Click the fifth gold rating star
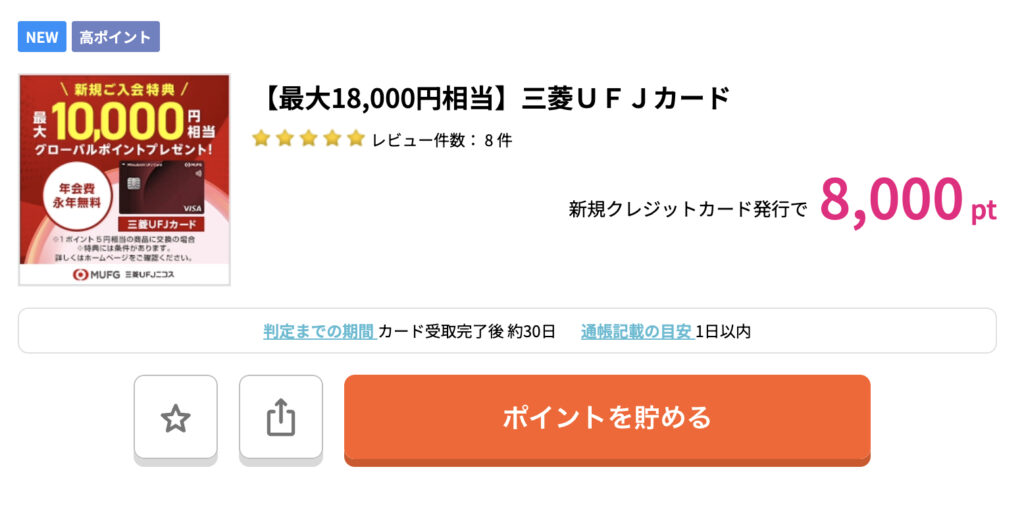1024x511 pixels. (x=355, y=139)
